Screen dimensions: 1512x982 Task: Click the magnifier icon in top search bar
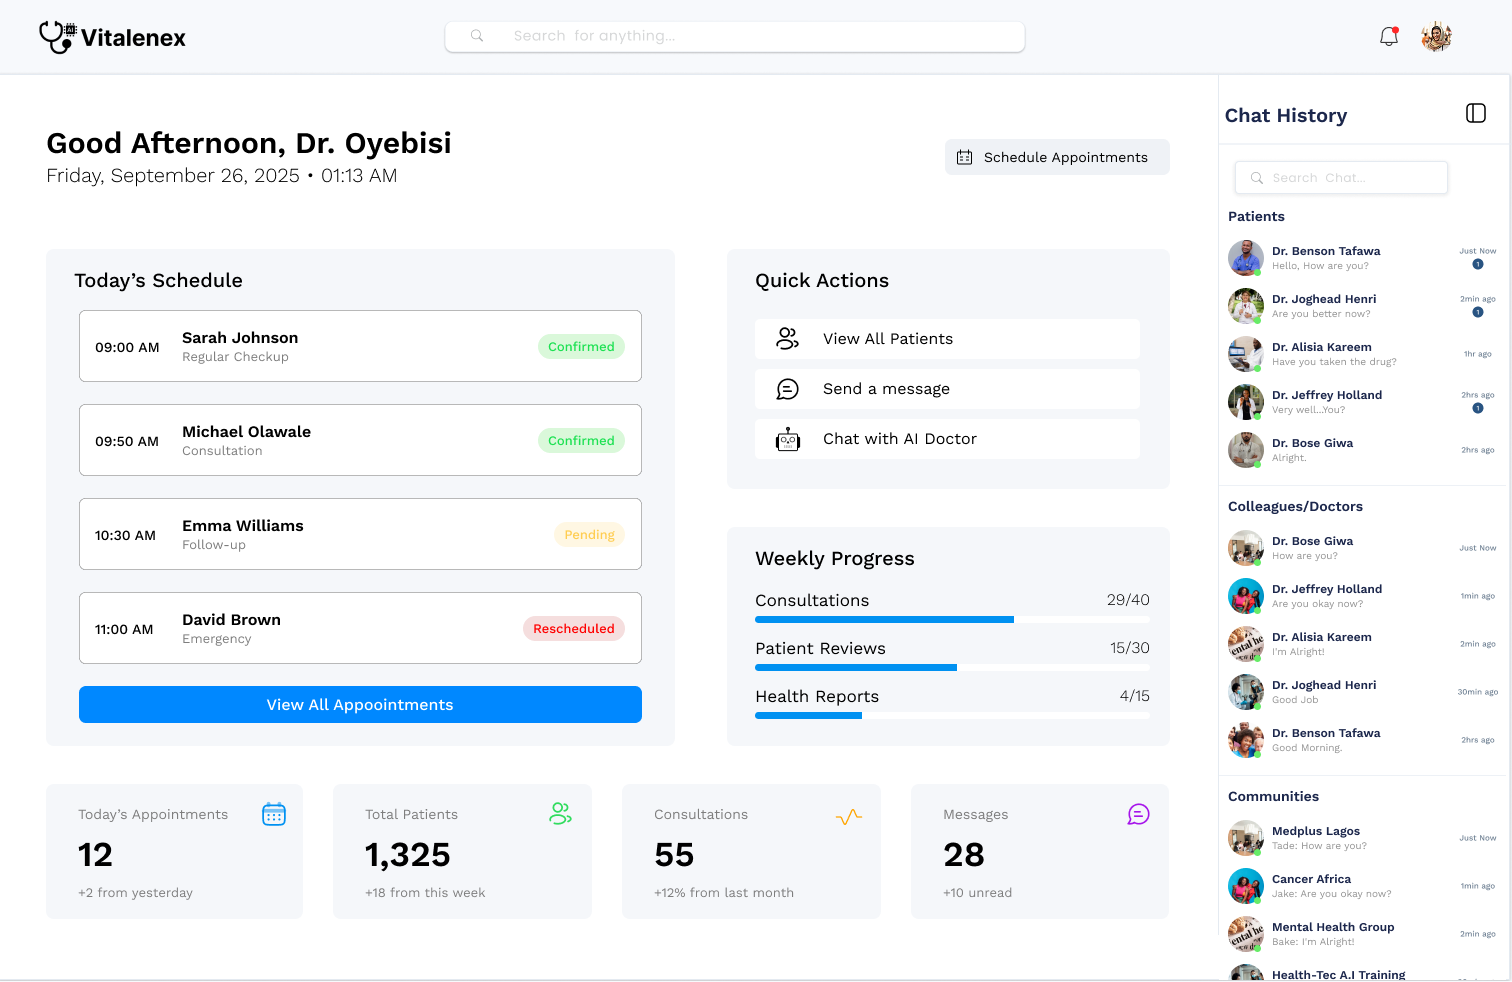click(x=477, y=36)
